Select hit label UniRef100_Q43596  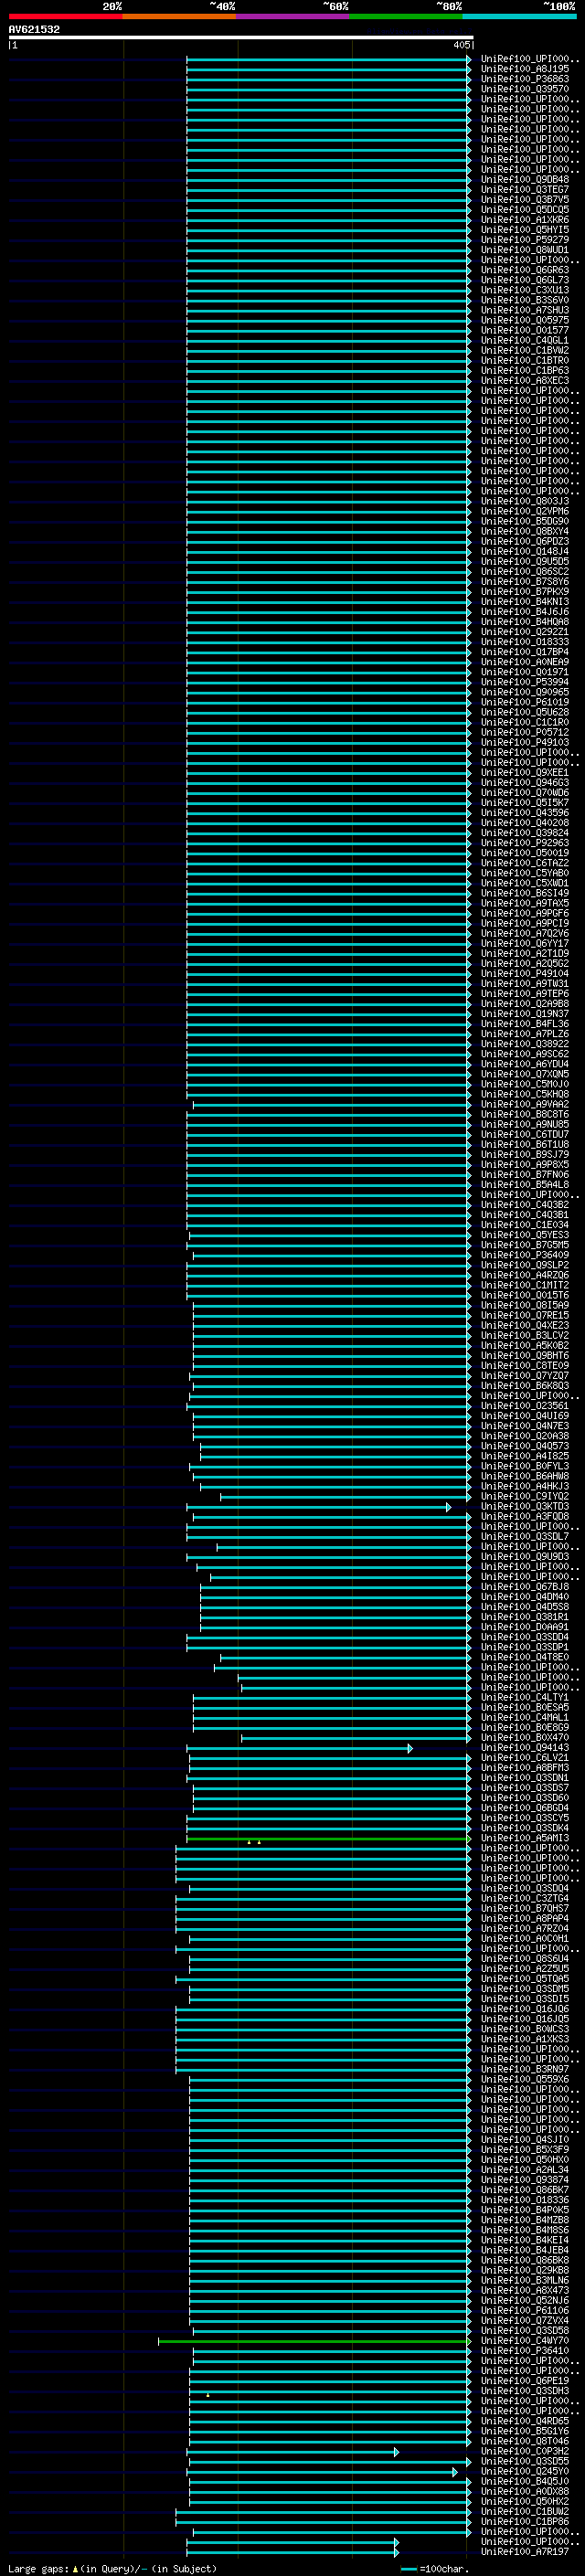pyautogui.click(x=525, y=813)
